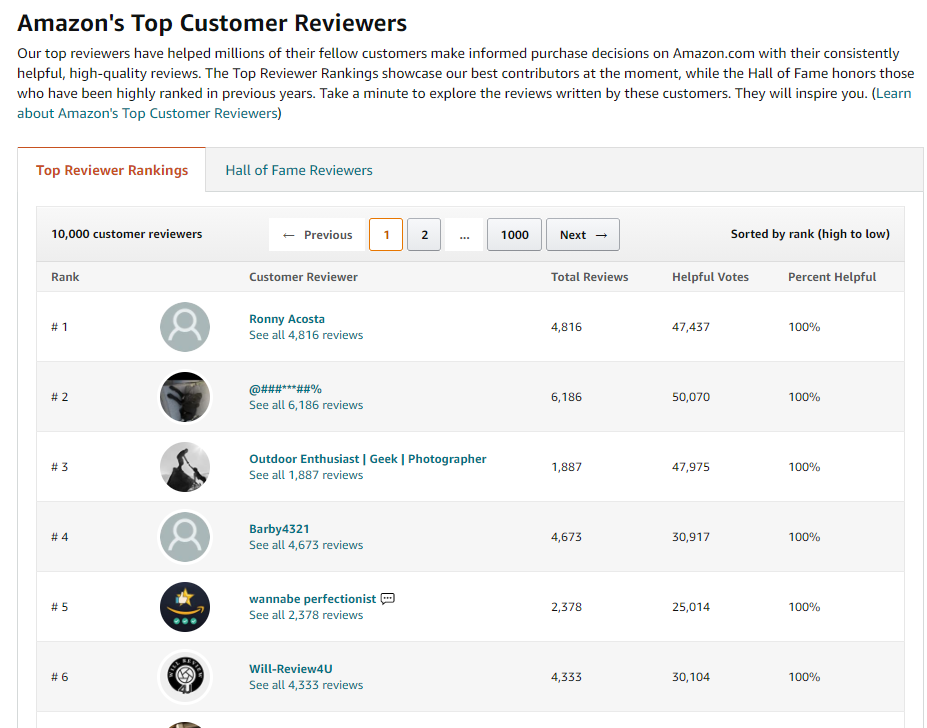The width and height of the screenshot is (927, 728).
Task: Click the '10,000 customer reviewers' count
Action: pyautogui.click(x=127, y=234)
